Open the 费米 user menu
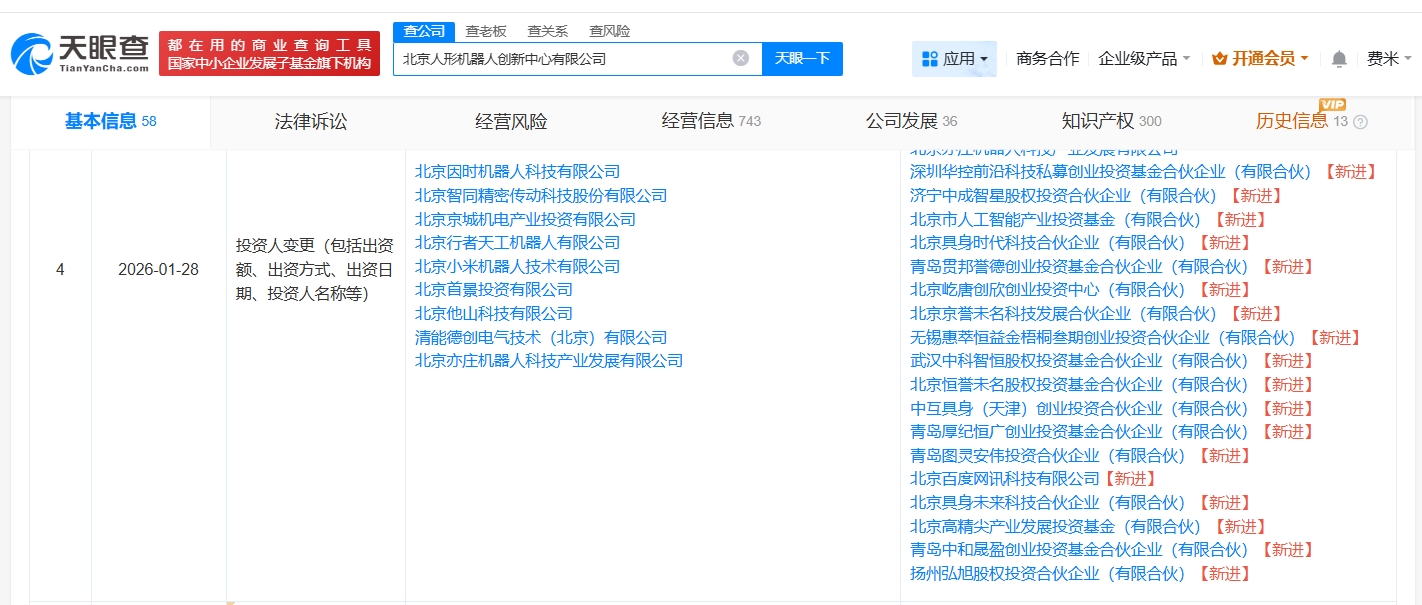The width and height of the screenshot is (1422, 605). (1382, 59)
